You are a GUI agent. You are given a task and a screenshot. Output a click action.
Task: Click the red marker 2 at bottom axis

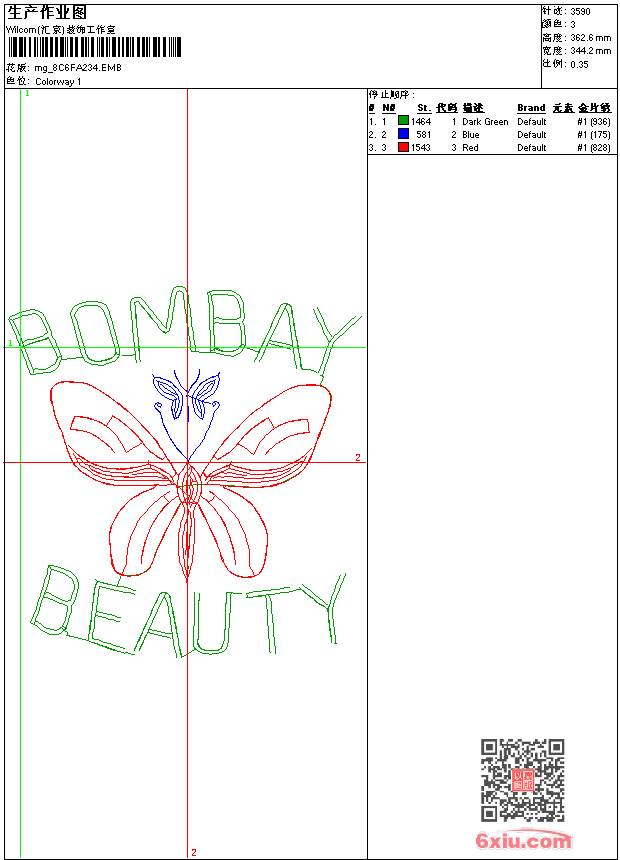[x=193, y=852]
